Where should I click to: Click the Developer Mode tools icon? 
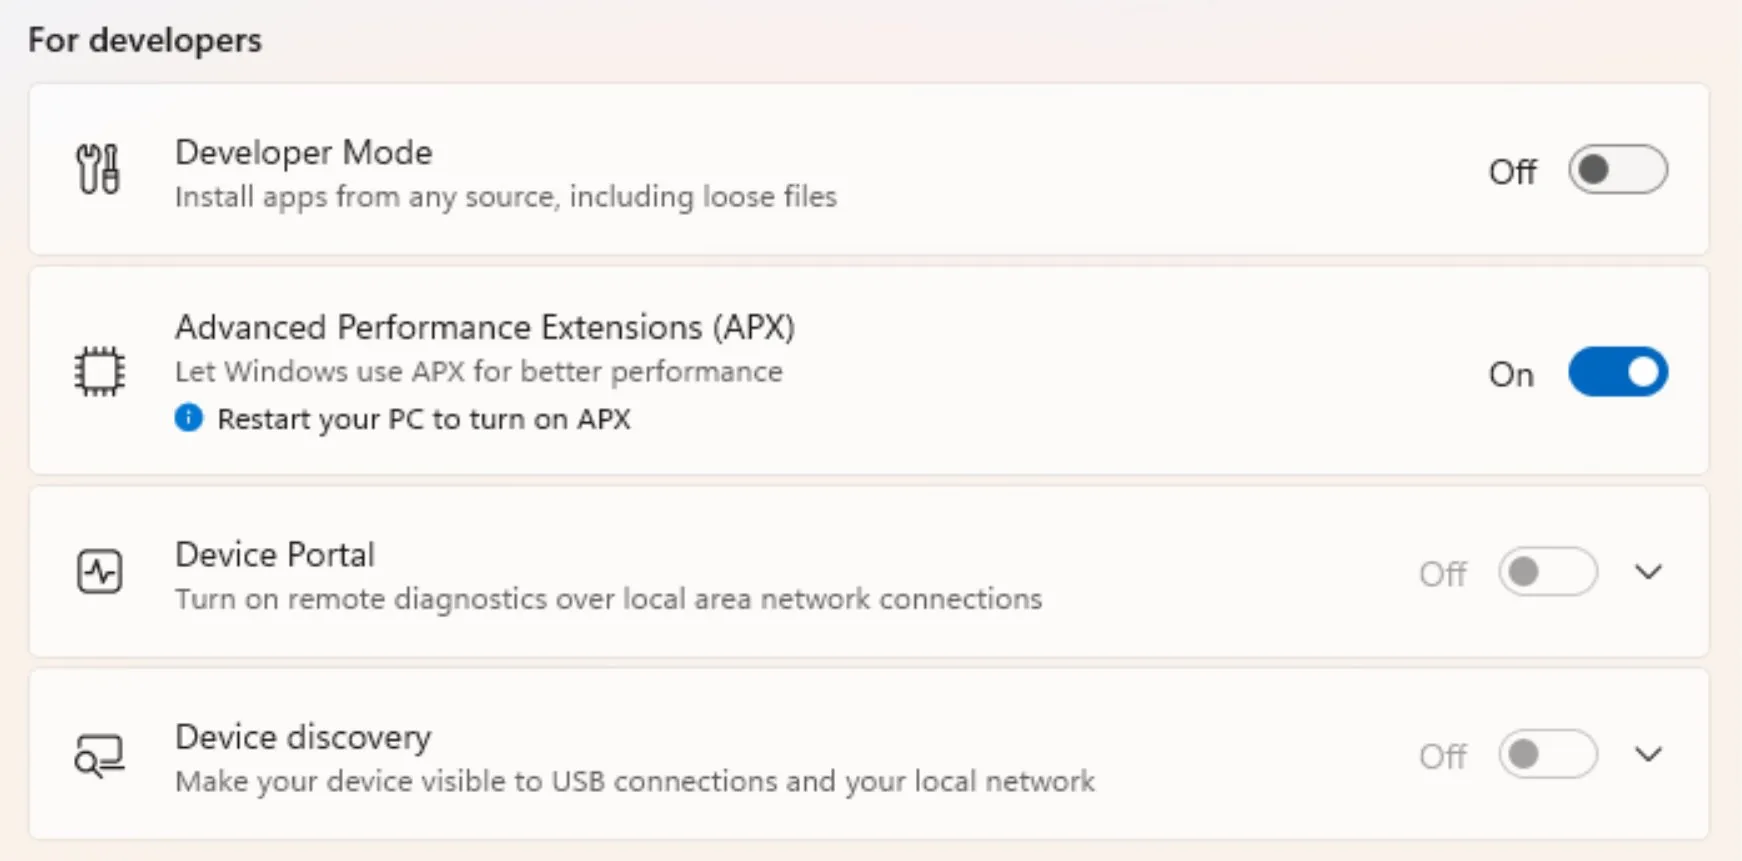tap(98, 169)
